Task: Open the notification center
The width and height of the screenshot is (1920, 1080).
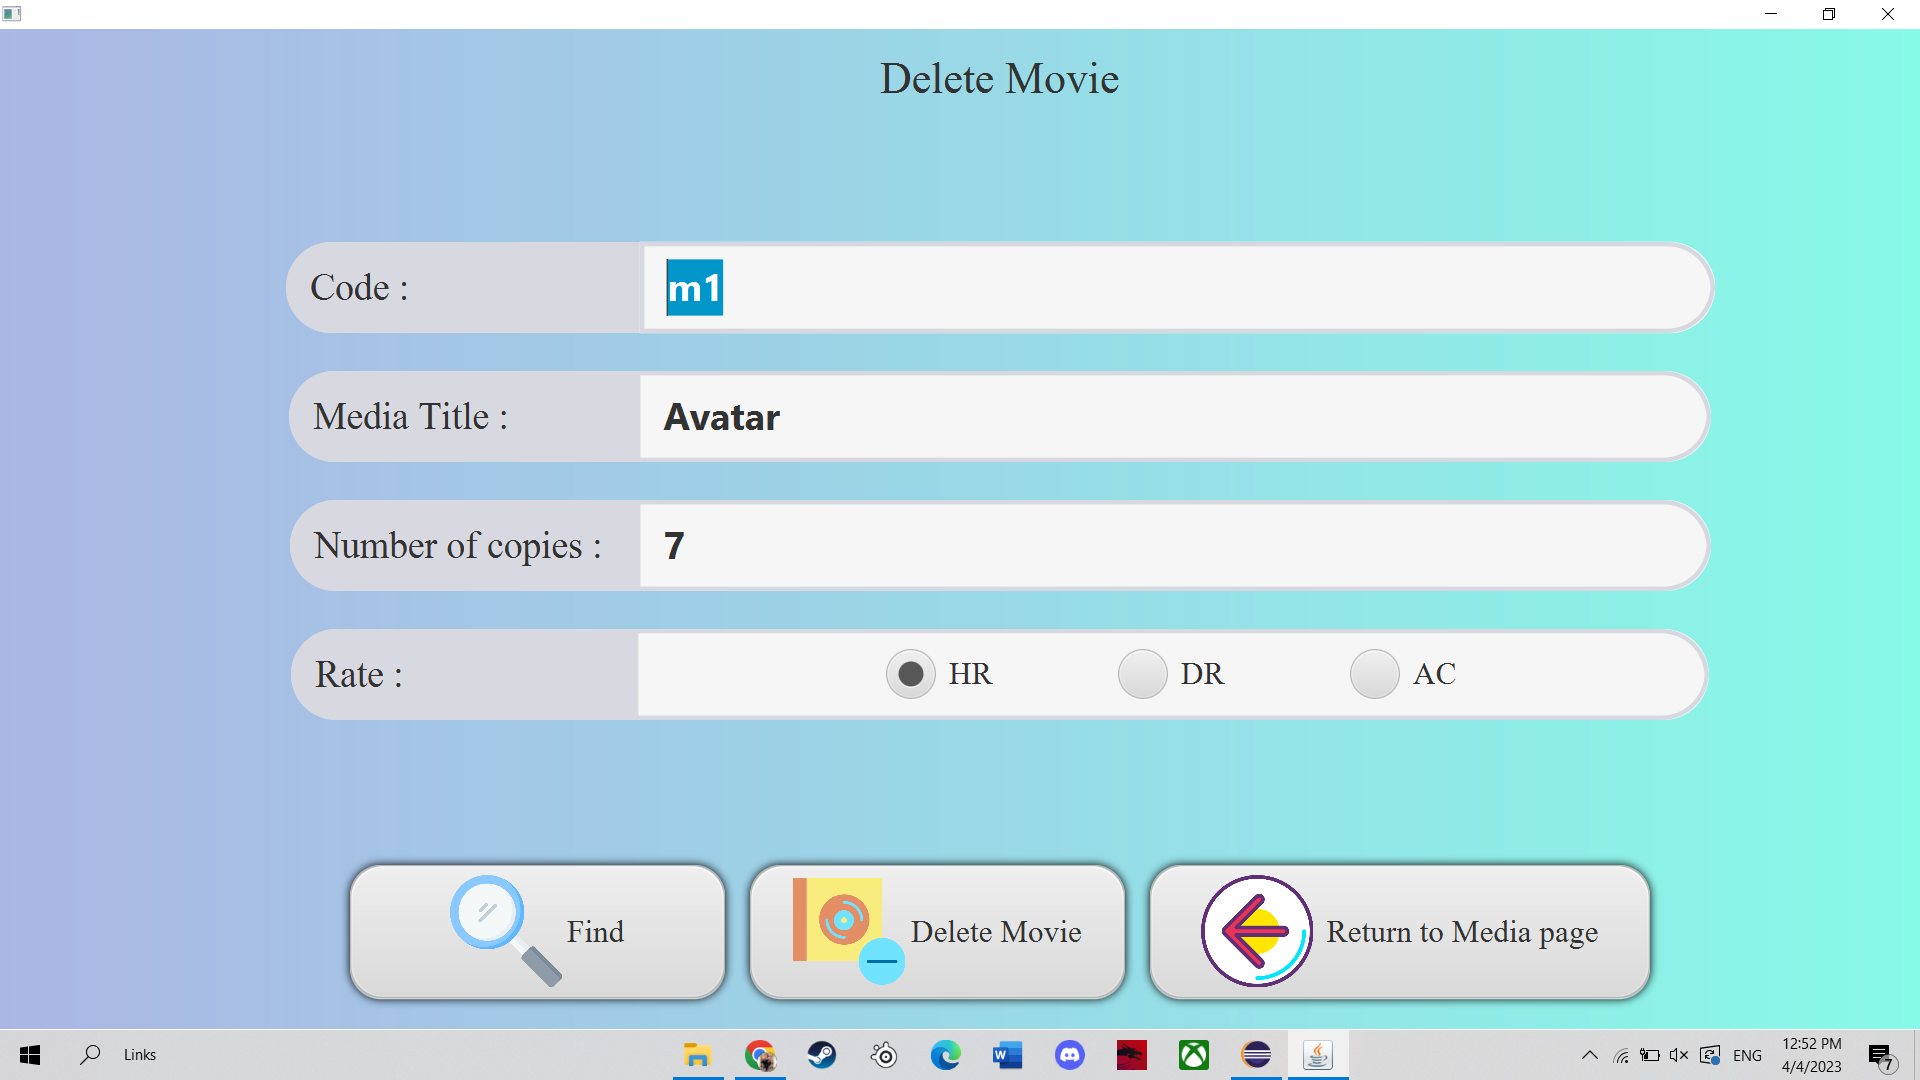Action: (x=1881, y=1055)
